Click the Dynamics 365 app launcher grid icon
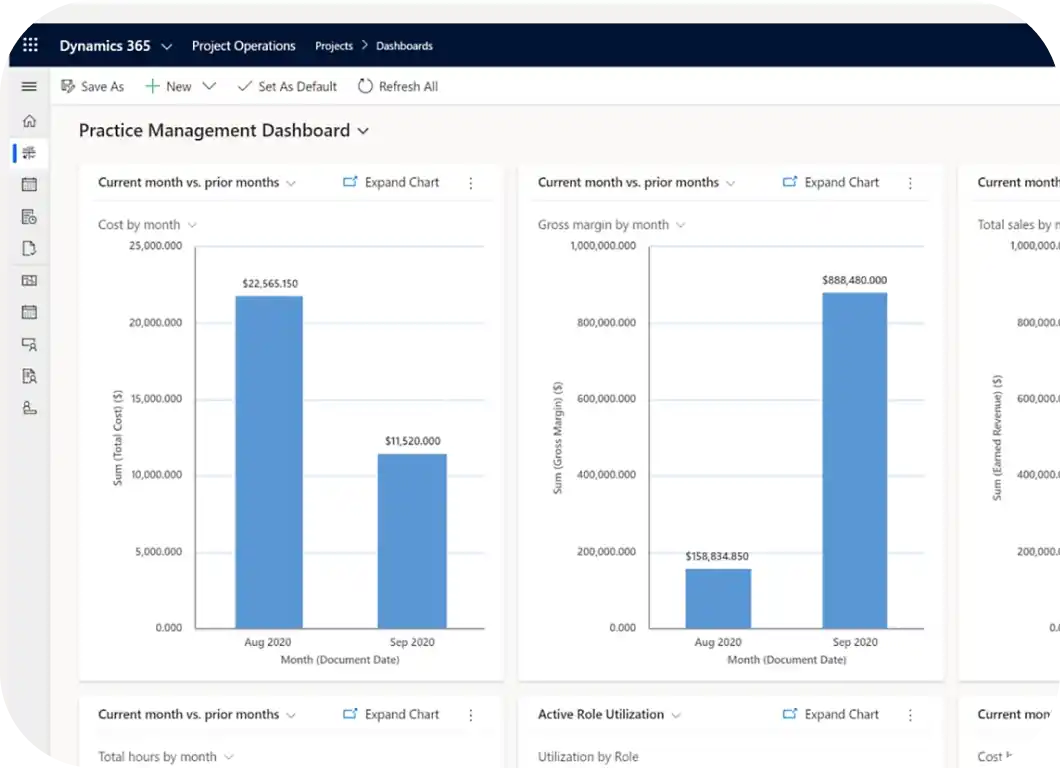Viewport: 1060px width, 768px height. pos(29,45)
